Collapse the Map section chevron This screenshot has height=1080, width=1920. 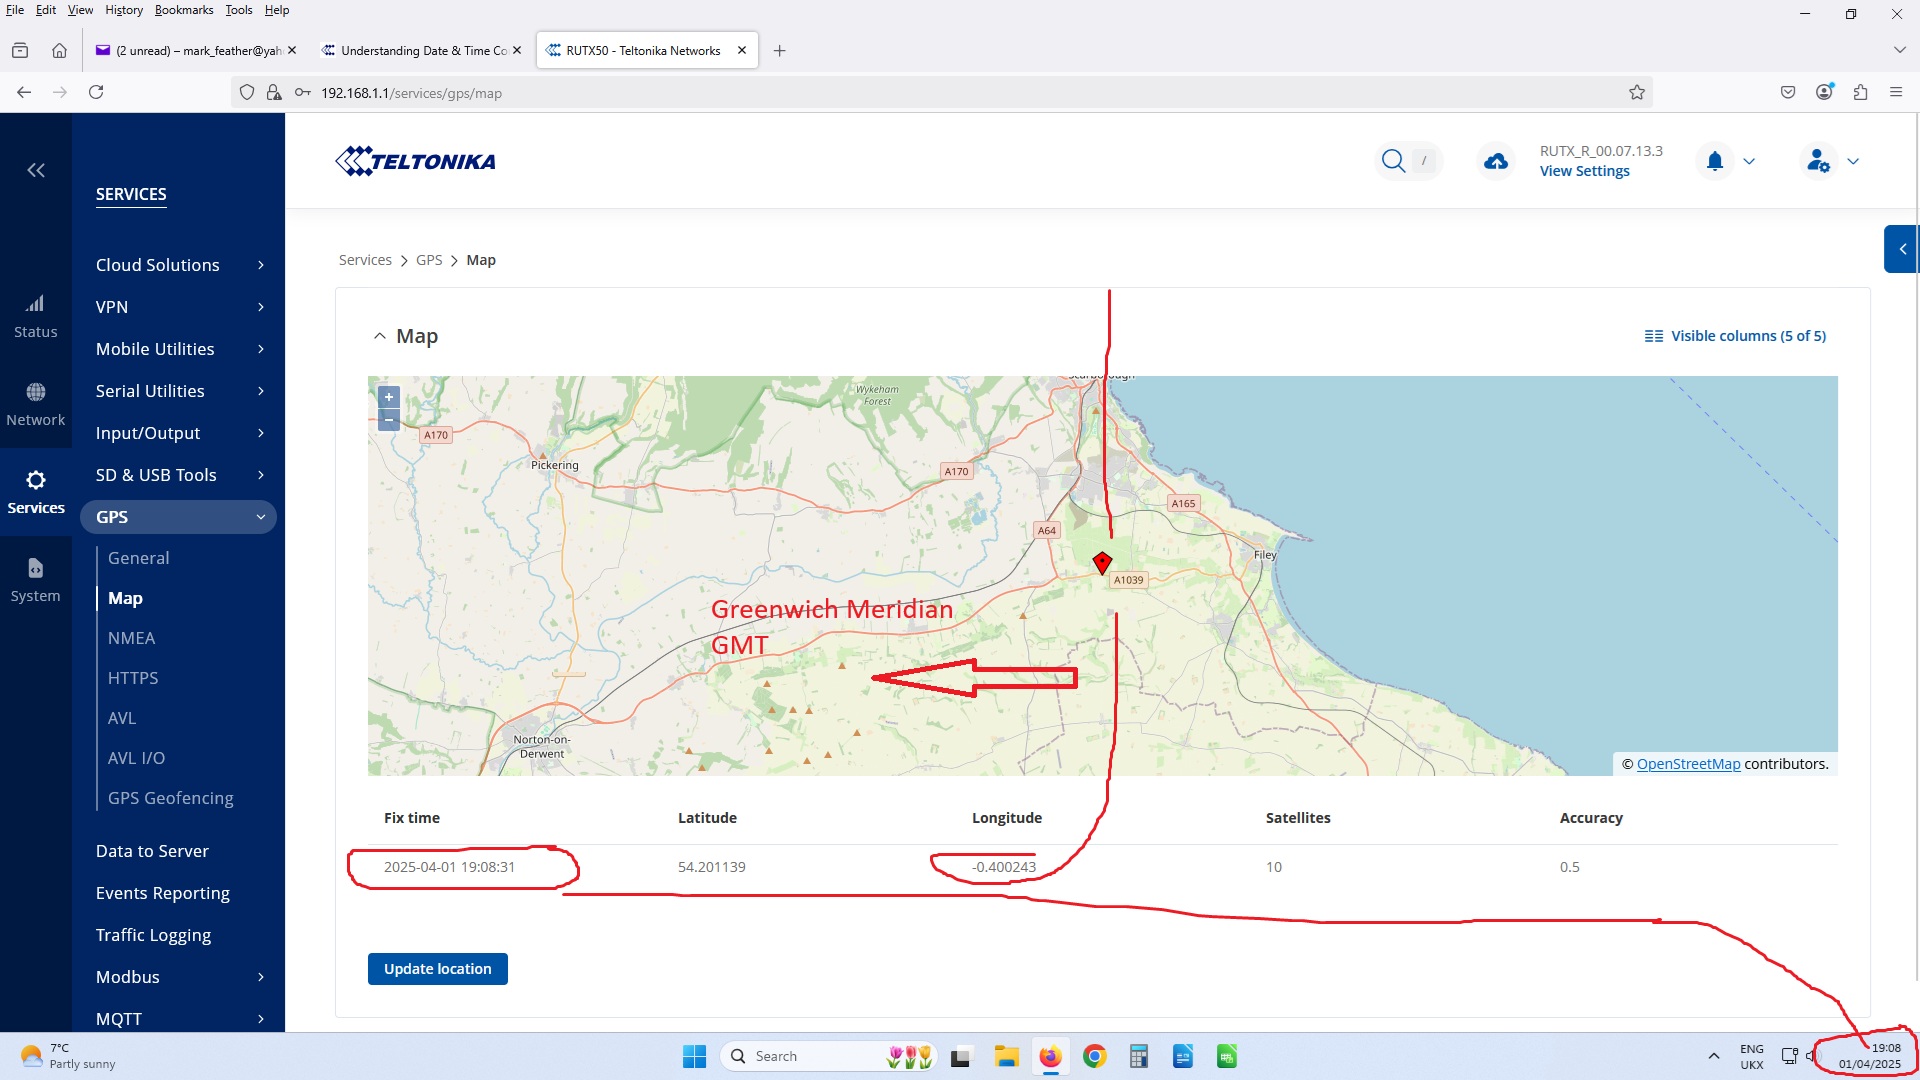click(x=379, y=337)
